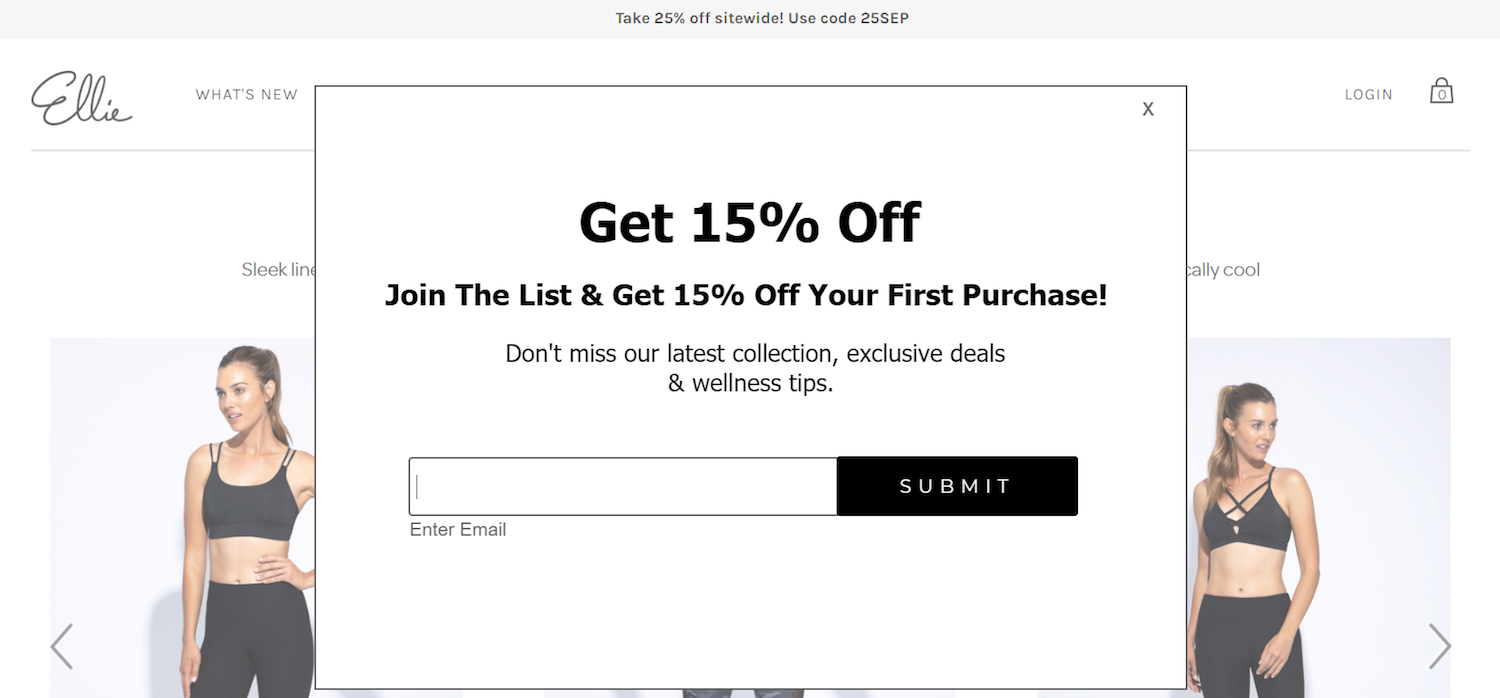Click the Join The List subheading
The height and width of the screenshot is (698, 1500).
tap(746, 296)
